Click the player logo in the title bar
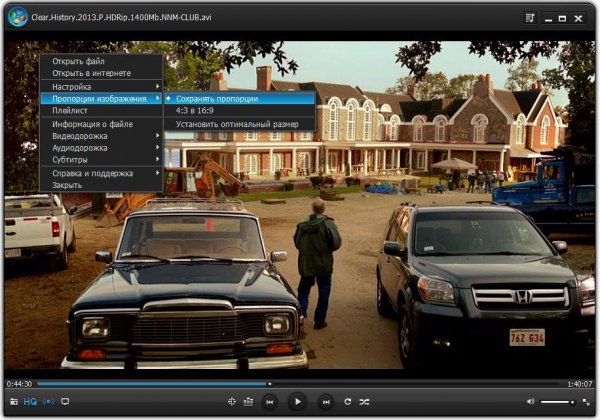The width and height of the screenshot is (600, 420). click(x=18, y=17)
